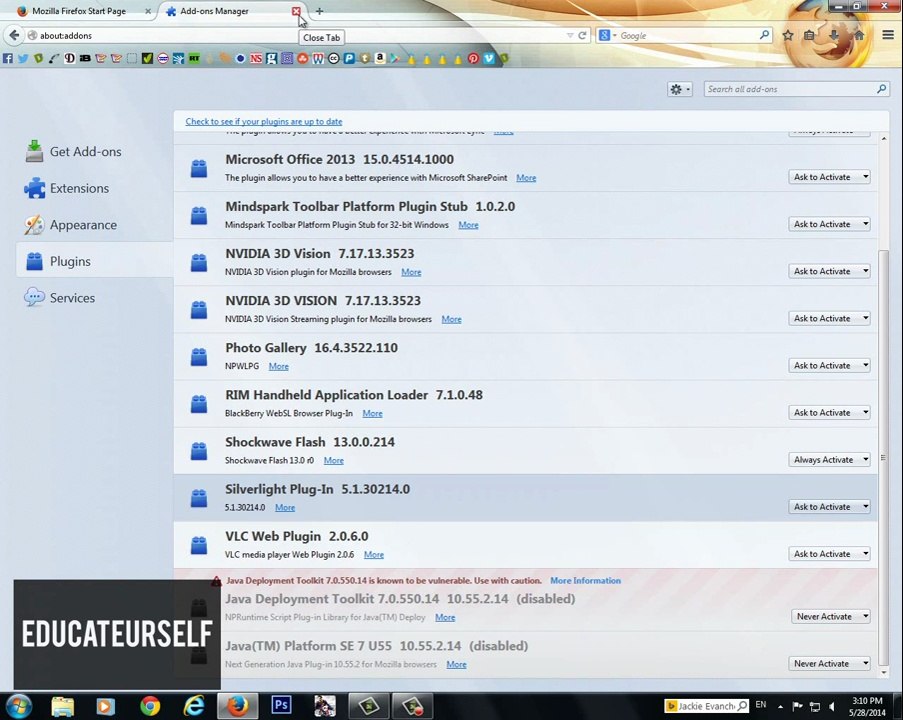Open the PayPal bookmark icon

click(x=349, y=58)
